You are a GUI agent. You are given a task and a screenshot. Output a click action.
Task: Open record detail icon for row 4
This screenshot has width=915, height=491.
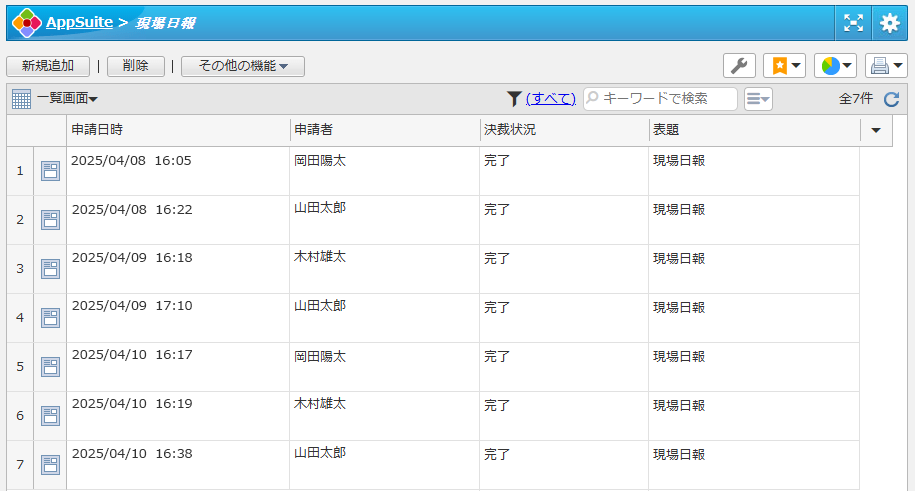50,318
